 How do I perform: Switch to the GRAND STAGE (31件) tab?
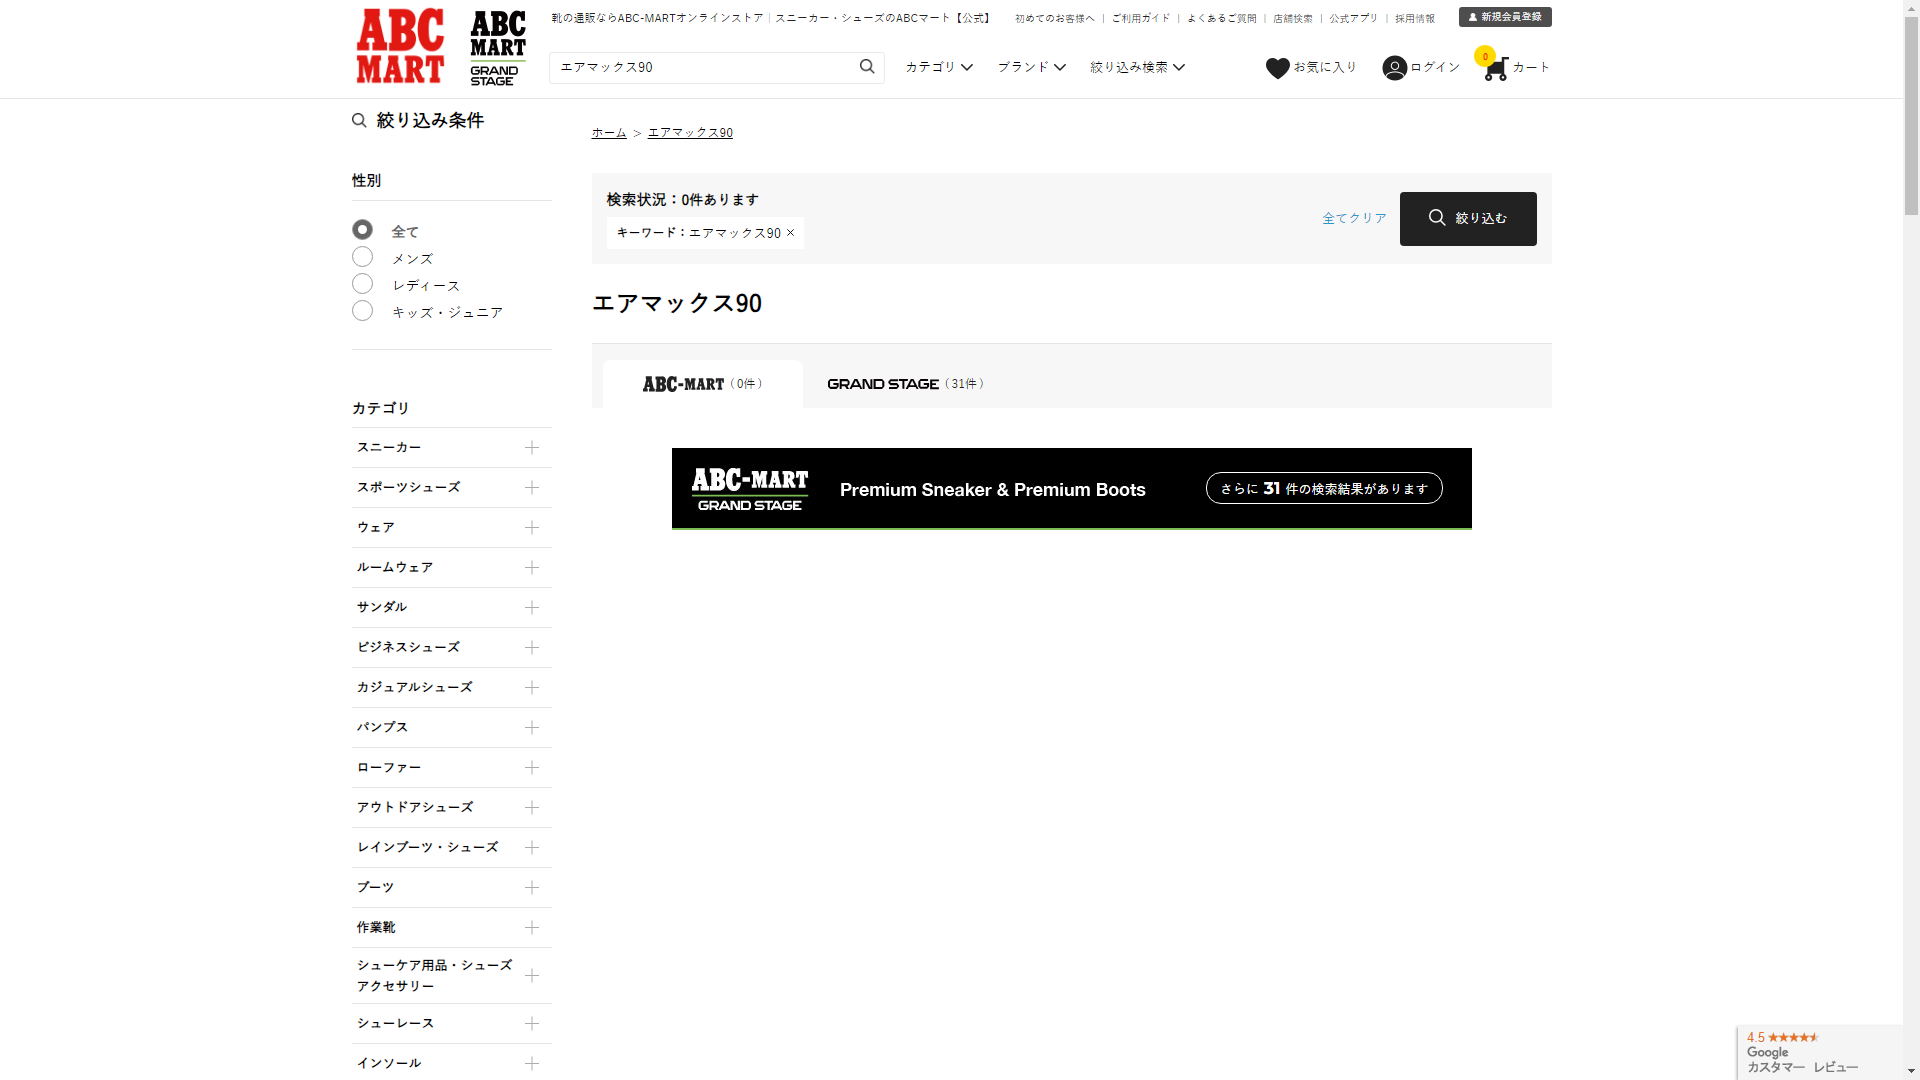click(905, 384)
